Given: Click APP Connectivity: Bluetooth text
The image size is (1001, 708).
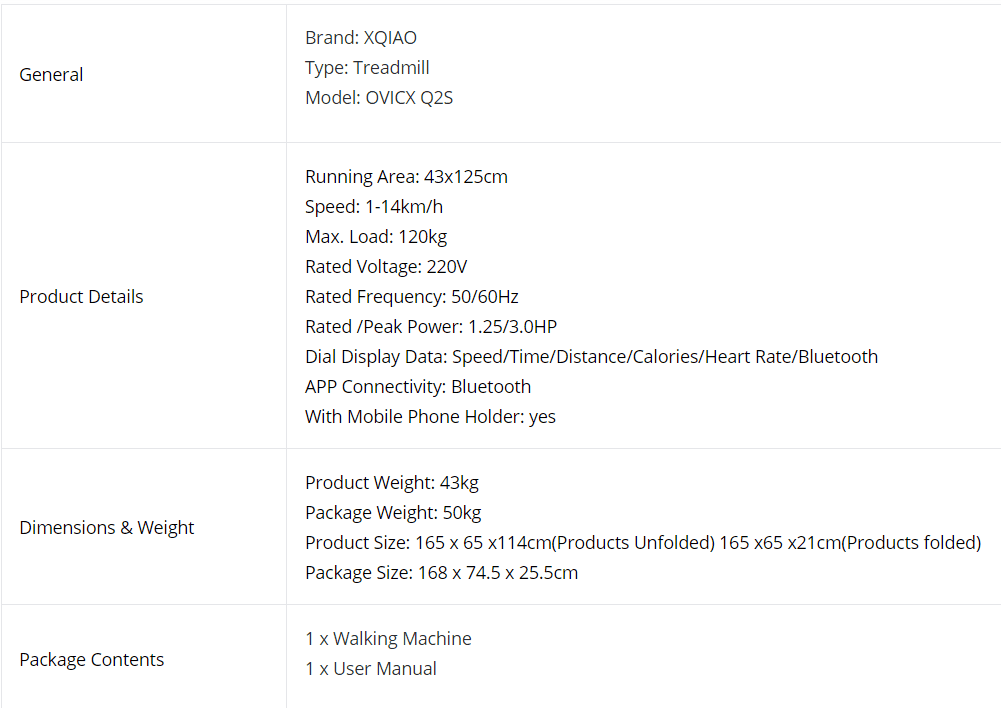Looking at the screenshot, I should coord(418,387).
